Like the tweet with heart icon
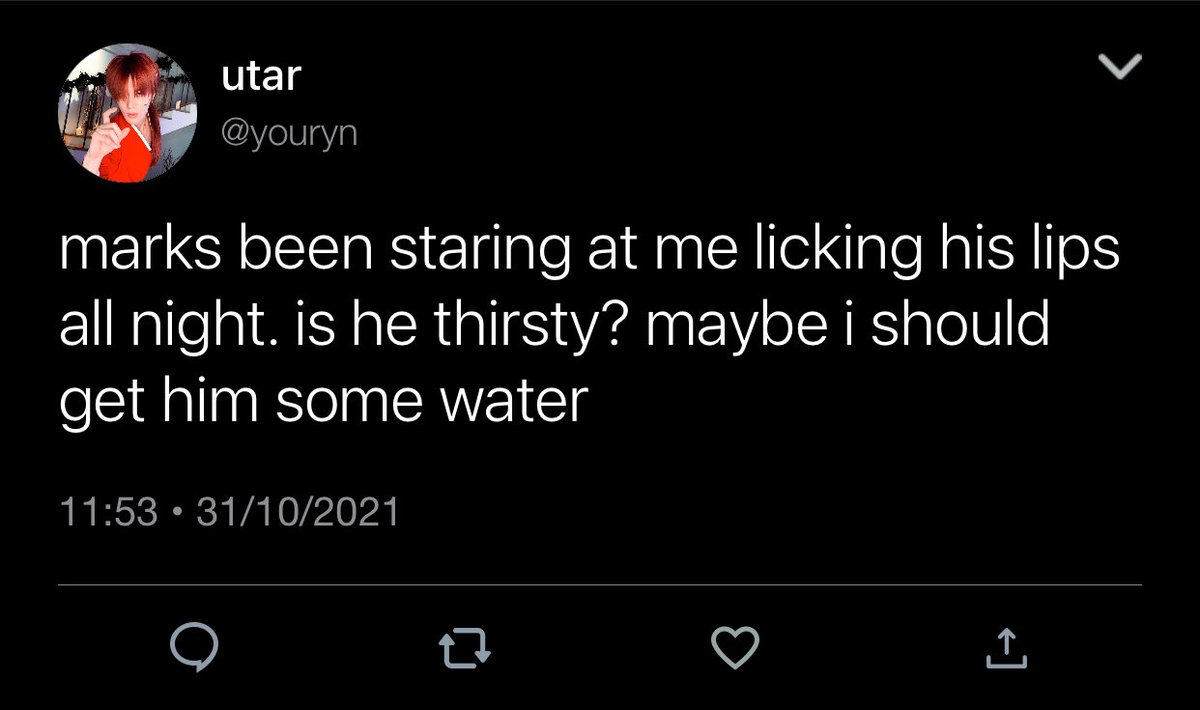The height and width of the screenshot is (710, 1200). coord(735,647)
